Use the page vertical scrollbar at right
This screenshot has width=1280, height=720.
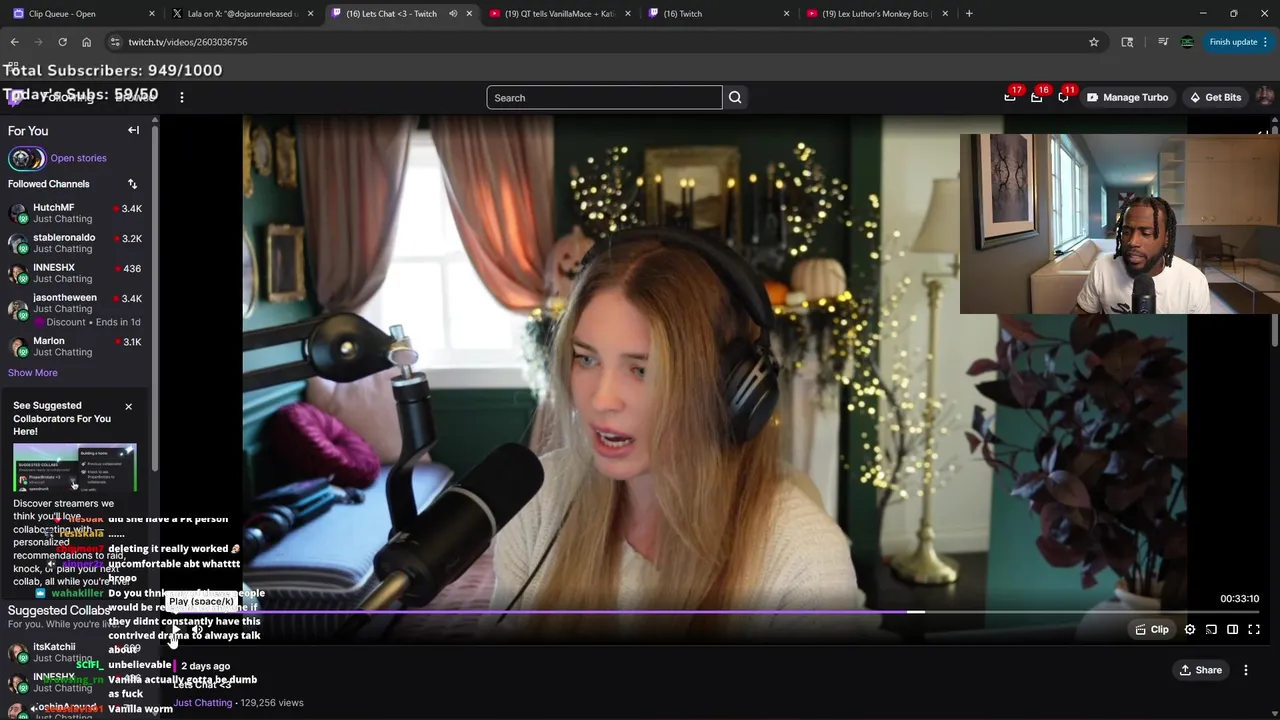tap(1276, 235)
